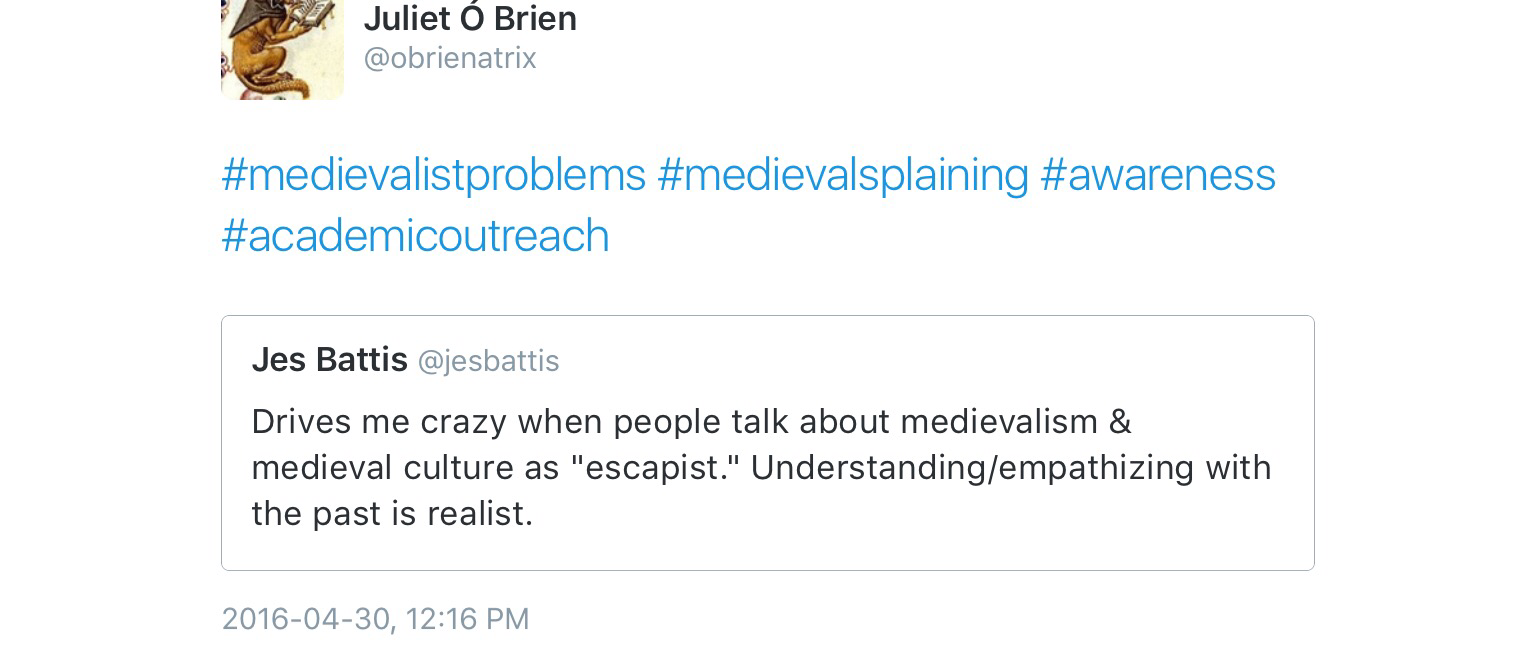Tap the #awareness hashtag

click(1157, 175)
